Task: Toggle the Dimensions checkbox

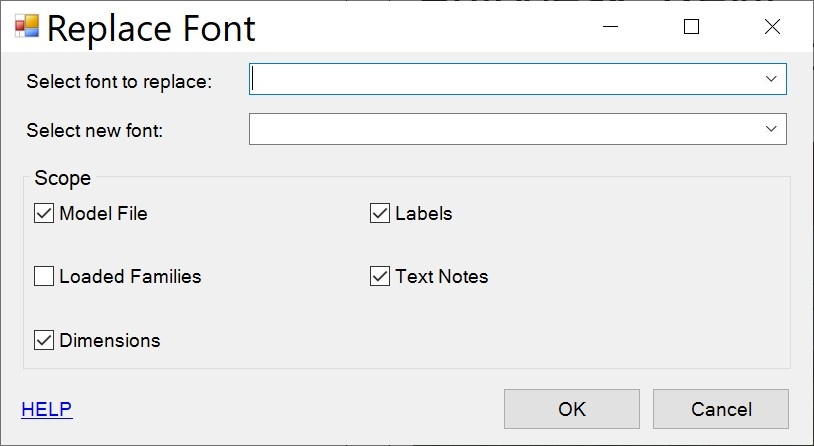Action: [x=44, y=340]
